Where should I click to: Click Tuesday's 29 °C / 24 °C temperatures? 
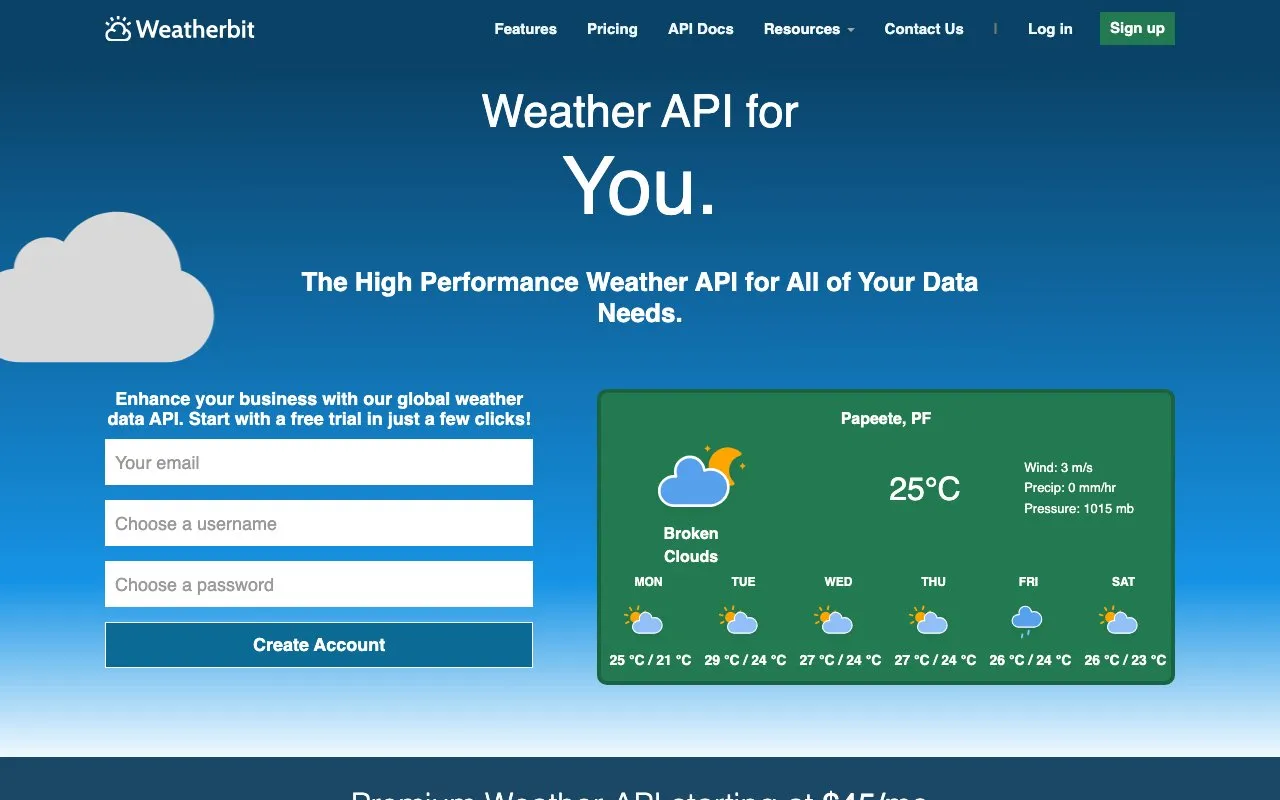pyautogui.click(x=745, y=660)
